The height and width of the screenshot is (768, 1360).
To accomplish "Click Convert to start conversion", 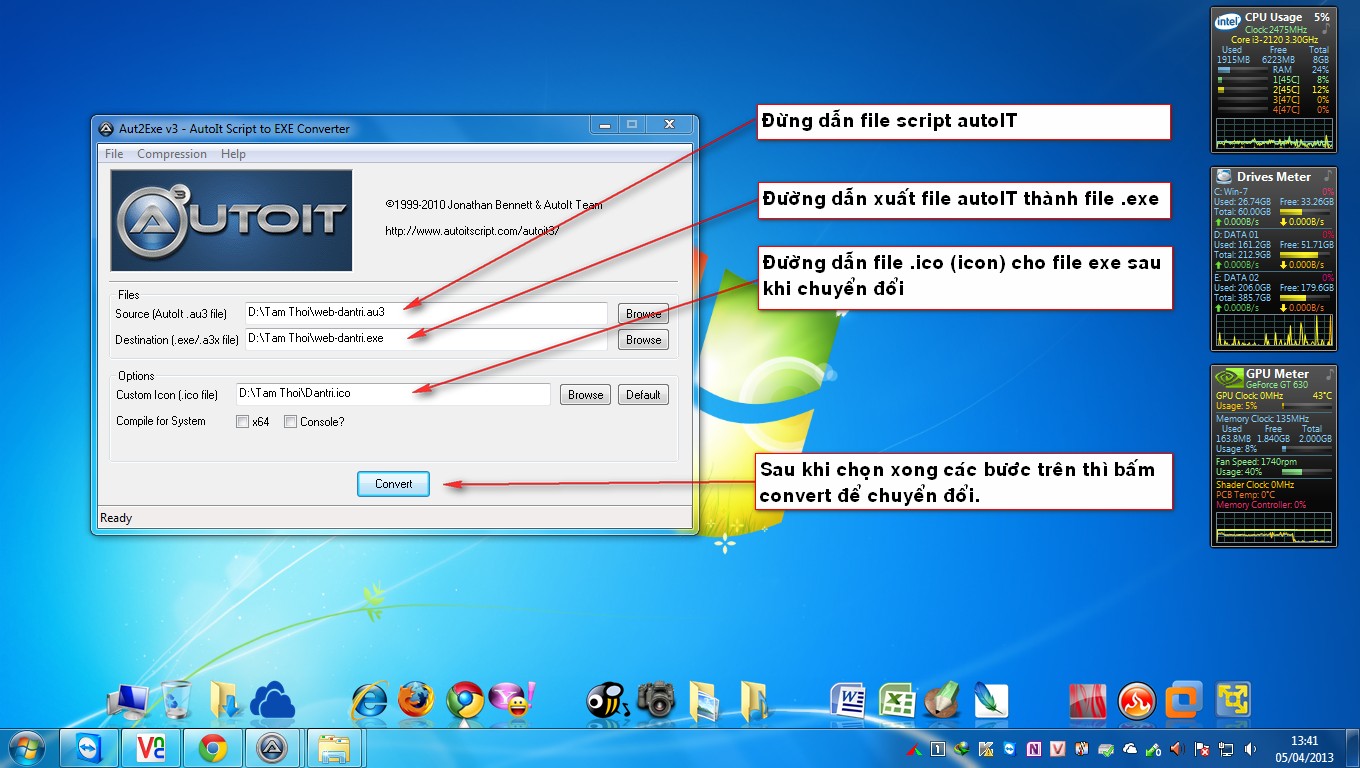I will click(x=393, y=483).
